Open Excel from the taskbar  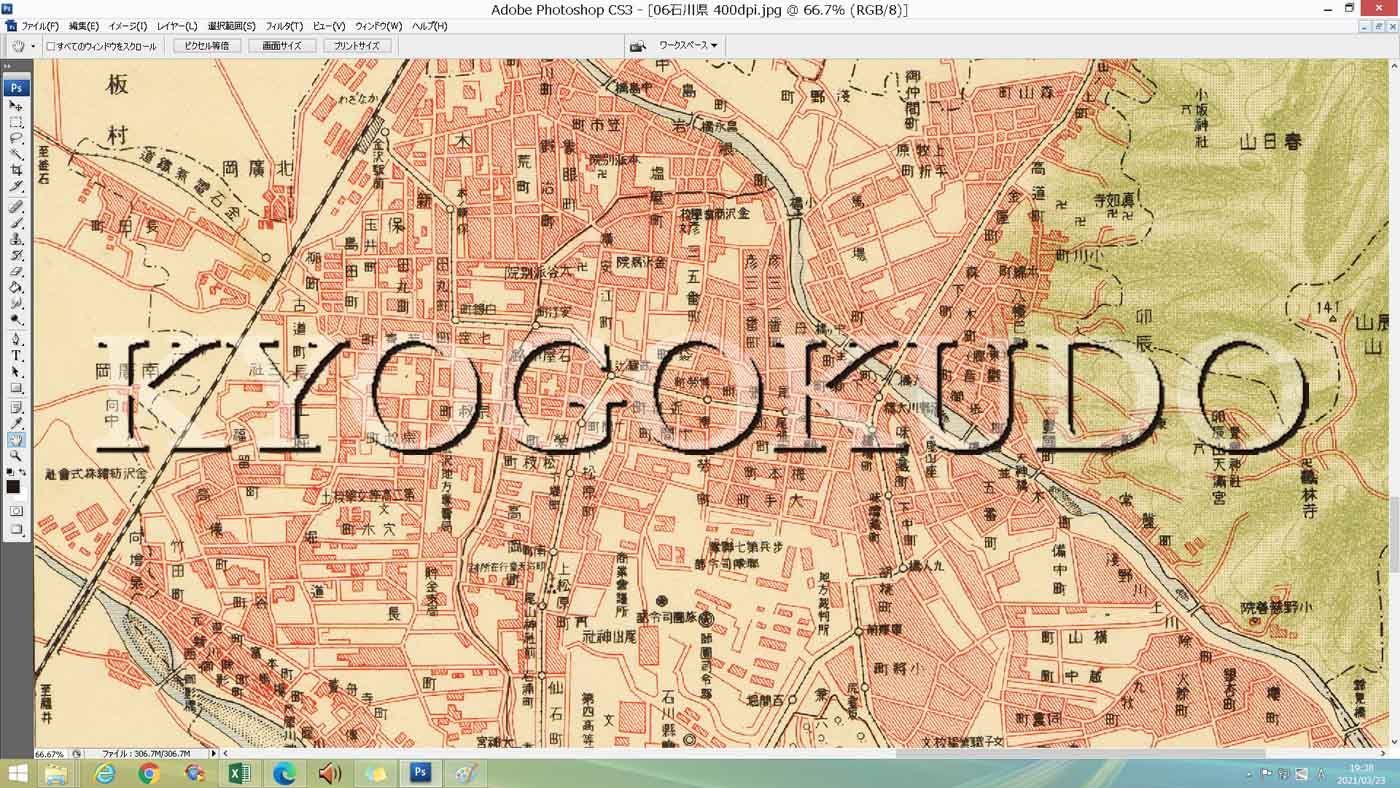point(239,773)
